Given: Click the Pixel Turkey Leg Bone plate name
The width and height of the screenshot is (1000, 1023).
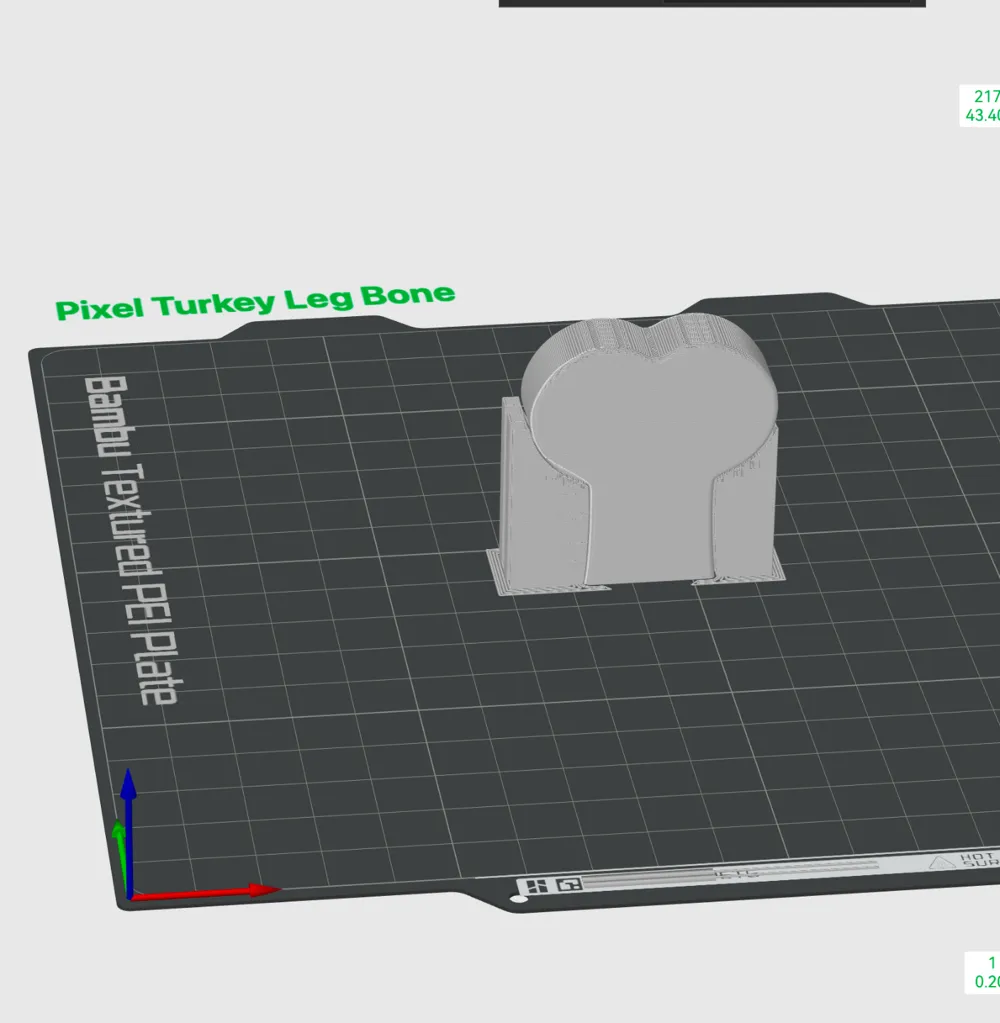Looking at the screenshot, I should [x=255, y=302].
